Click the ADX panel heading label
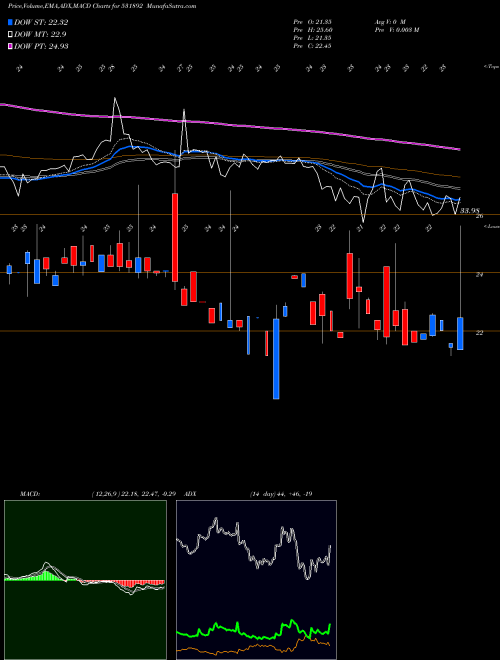Image resolution: width=500 pixels, height=660 pixels. (190, 494)
